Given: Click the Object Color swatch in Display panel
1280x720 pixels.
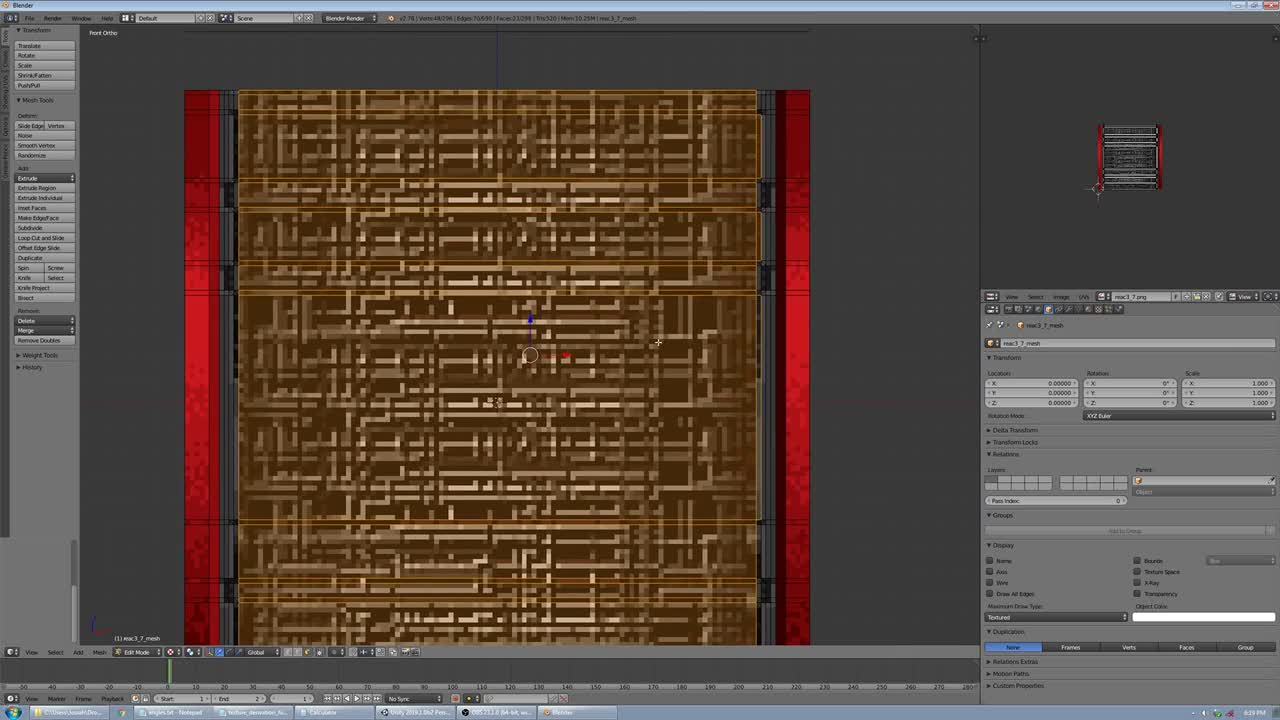Looking at the screenshot, I should pos(1204,617).
